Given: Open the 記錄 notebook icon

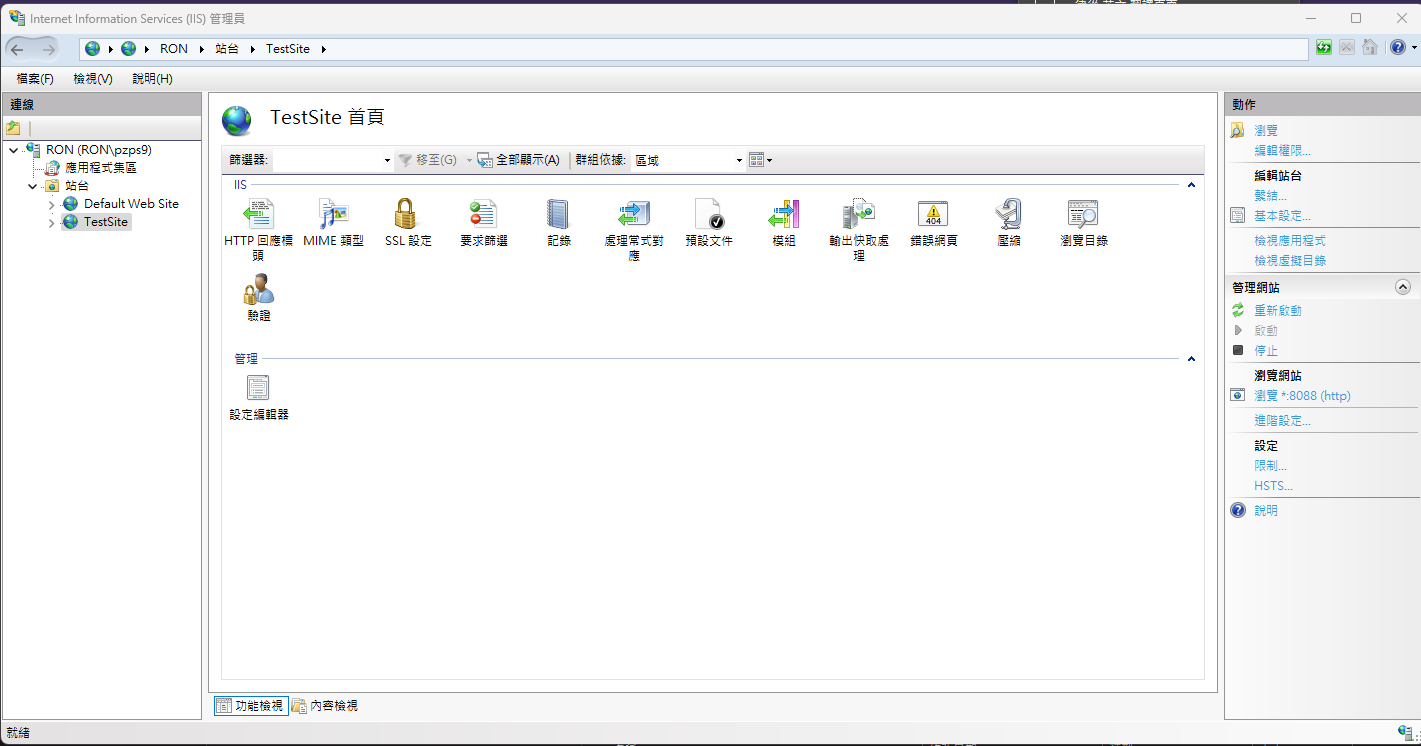Looking at the screenshot, I should coord(558,214).
